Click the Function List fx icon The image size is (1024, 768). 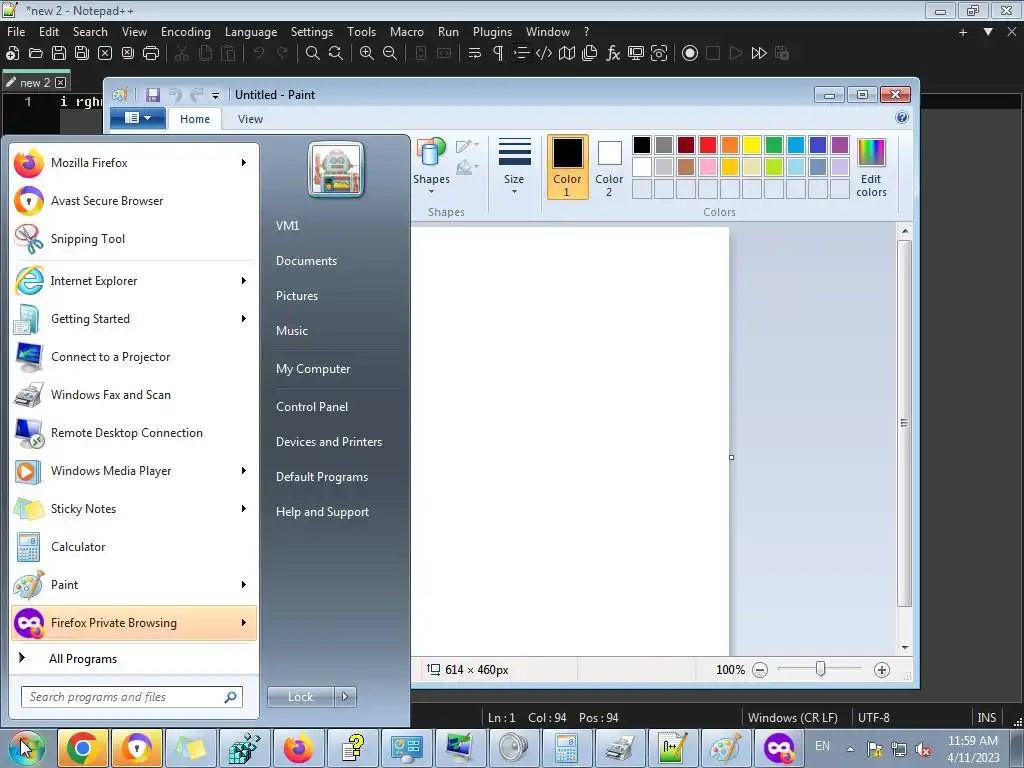(613, 54)
